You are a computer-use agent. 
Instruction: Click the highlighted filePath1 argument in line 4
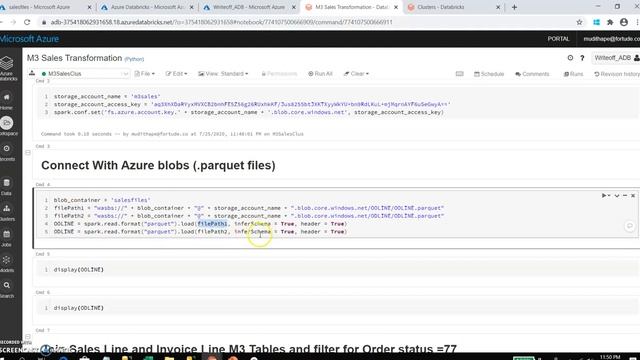click(x=212, y=224)
